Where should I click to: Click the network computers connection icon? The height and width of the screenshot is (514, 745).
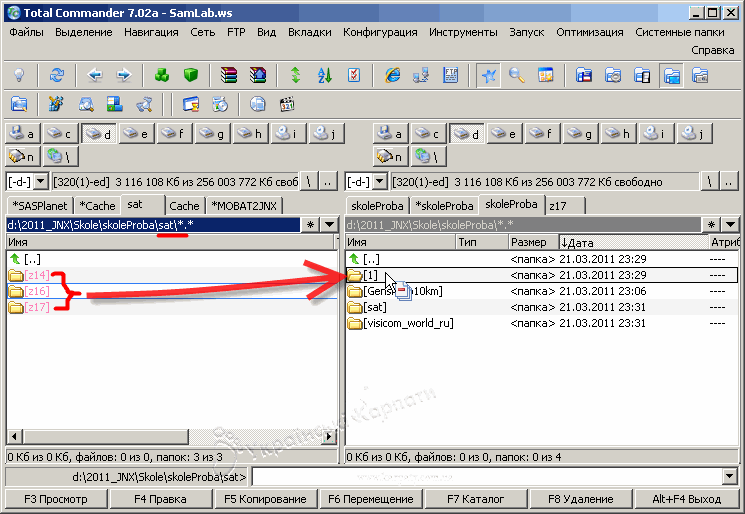421,75
